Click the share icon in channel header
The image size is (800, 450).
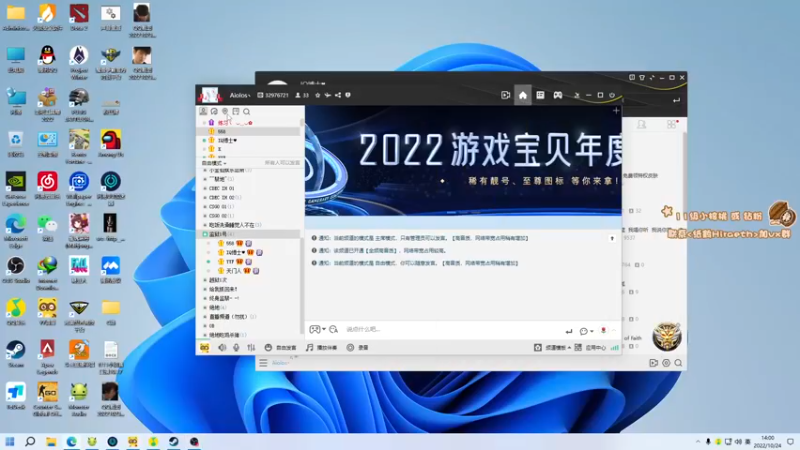click(338, 95)
